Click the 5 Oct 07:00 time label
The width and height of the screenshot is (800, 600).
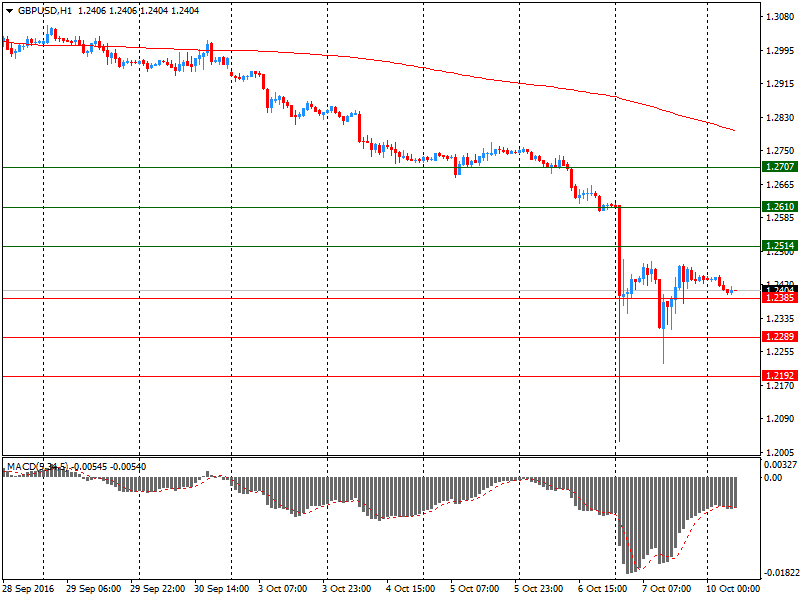tap(474, 588)
